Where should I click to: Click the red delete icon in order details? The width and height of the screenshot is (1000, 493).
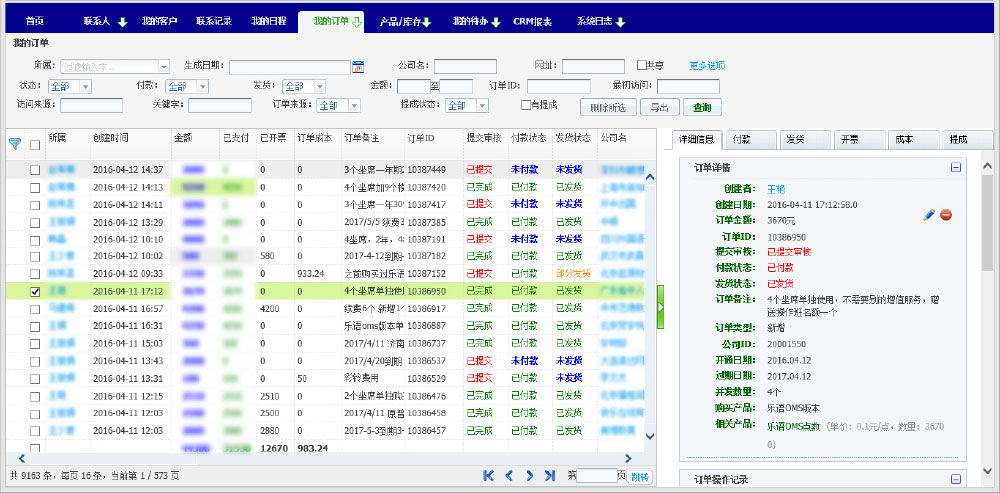[946, 215]
